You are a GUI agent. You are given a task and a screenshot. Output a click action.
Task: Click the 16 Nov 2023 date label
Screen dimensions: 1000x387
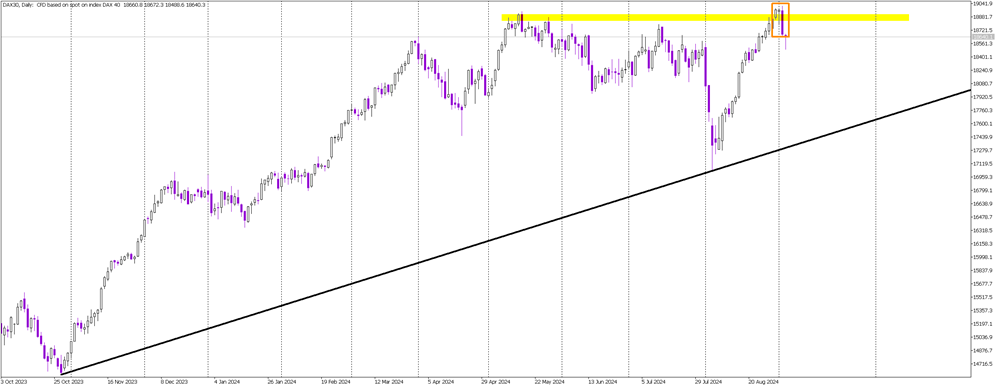pos(121,383)
